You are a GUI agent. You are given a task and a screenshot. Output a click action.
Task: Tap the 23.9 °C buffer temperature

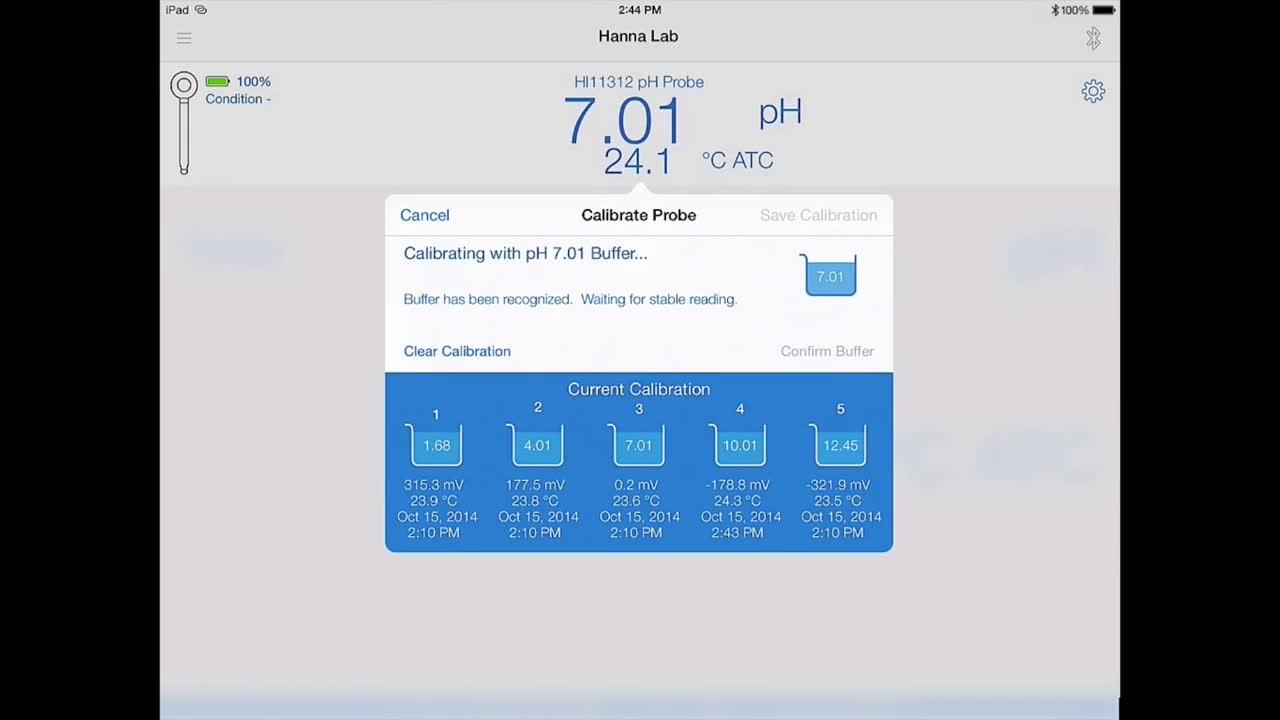click(434, 501)
